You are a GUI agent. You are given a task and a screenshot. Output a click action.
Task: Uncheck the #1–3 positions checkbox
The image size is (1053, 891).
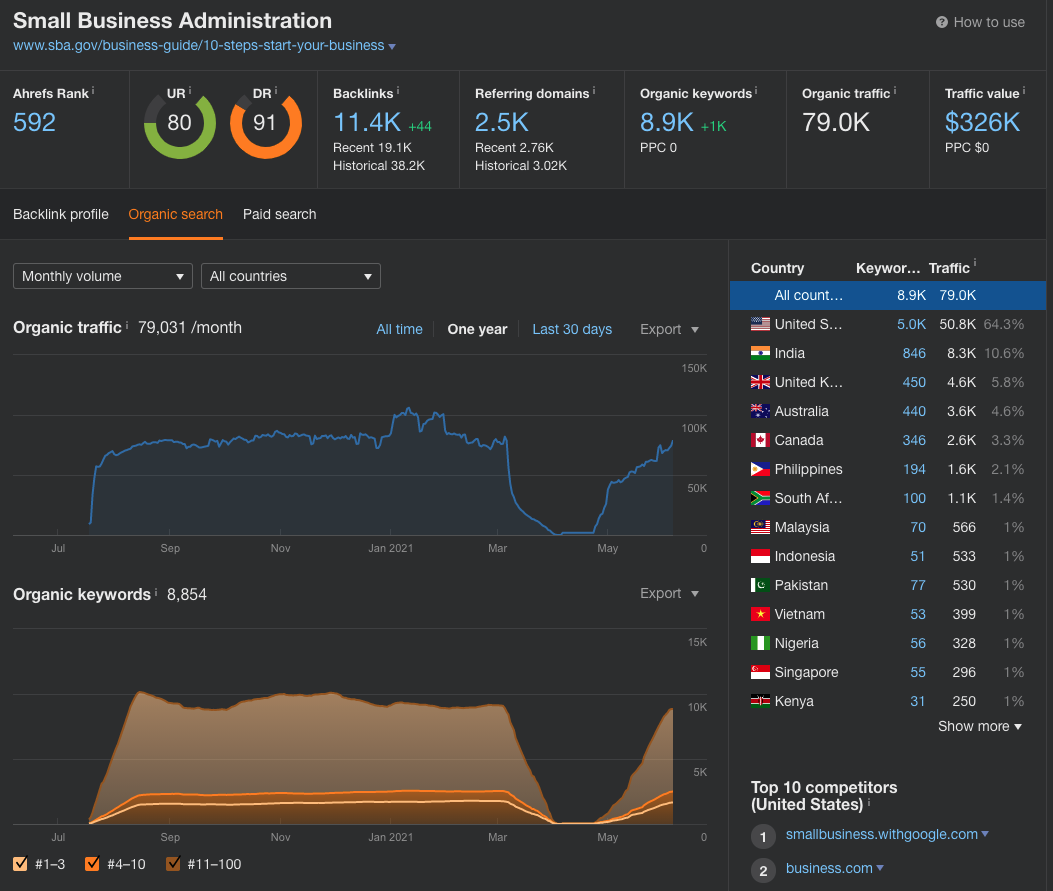(x=21, y=864)
